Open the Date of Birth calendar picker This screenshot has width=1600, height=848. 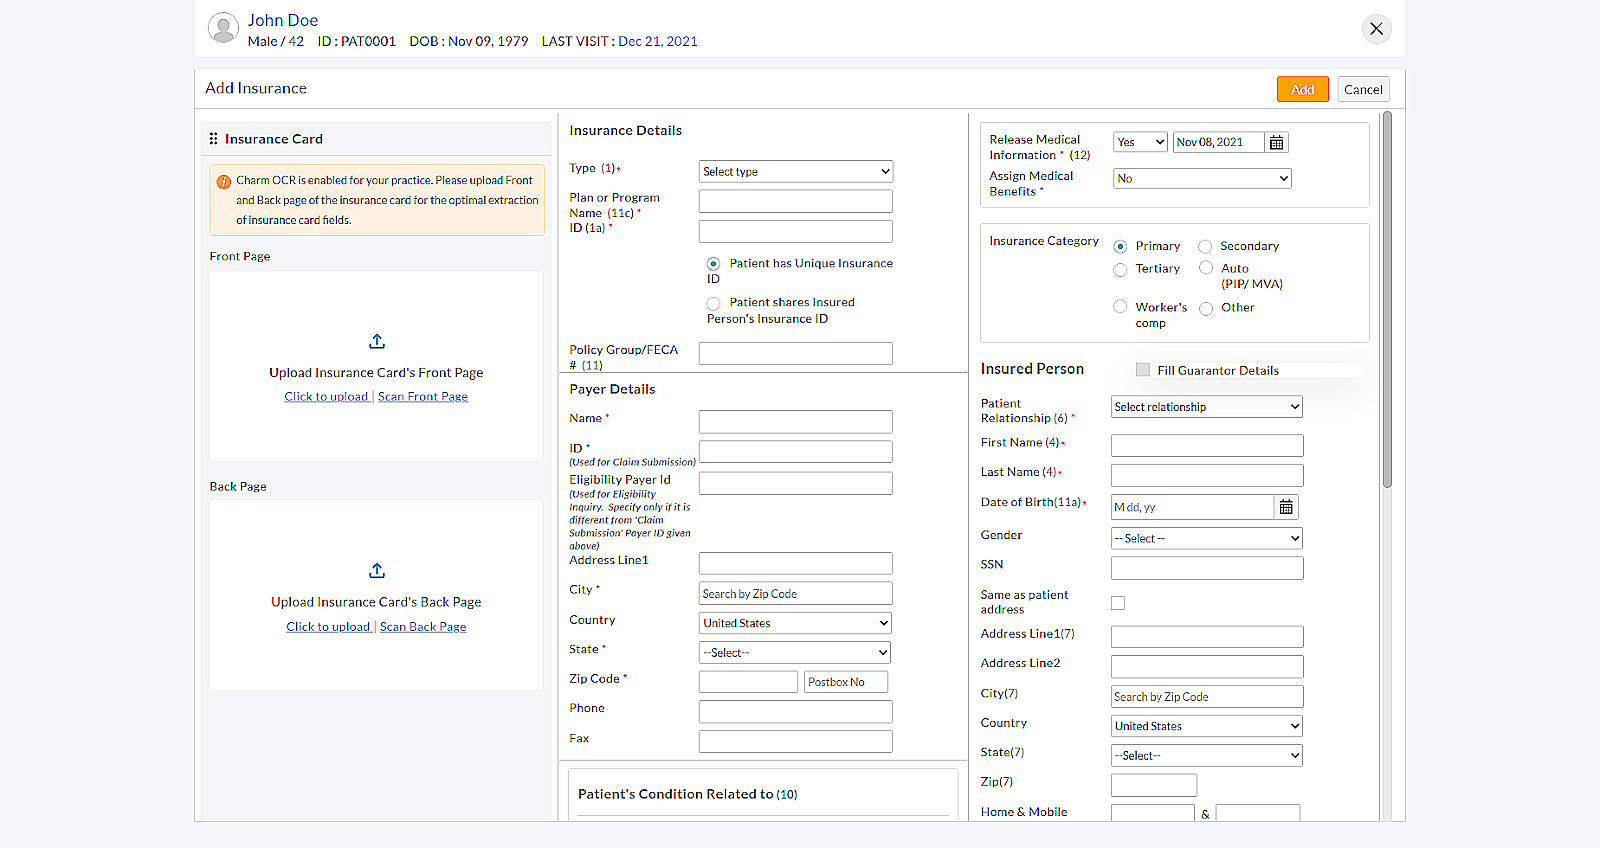(x=1286, y=508)
